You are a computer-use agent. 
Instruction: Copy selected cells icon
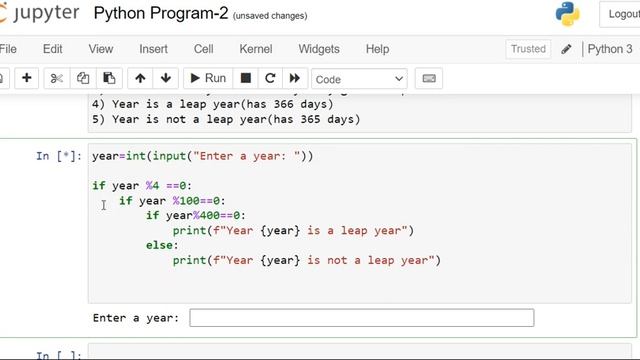(x=83, y=78)
